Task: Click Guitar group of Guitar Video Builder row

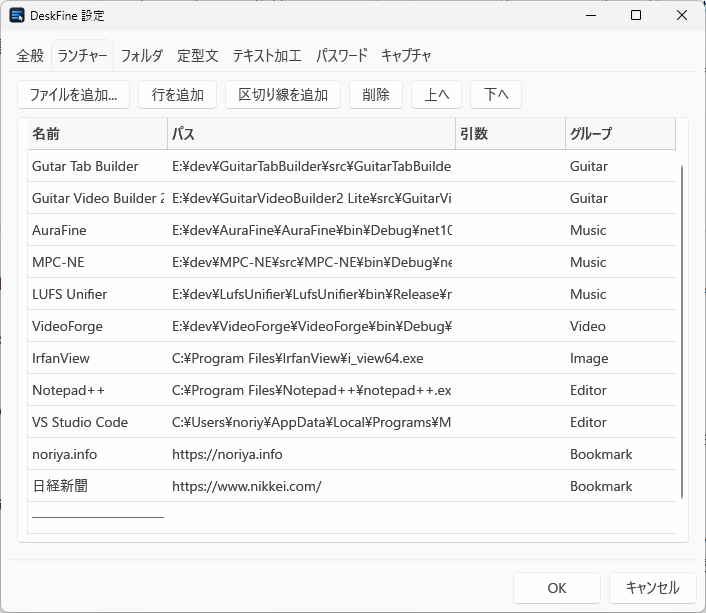Action: (620, 198)
